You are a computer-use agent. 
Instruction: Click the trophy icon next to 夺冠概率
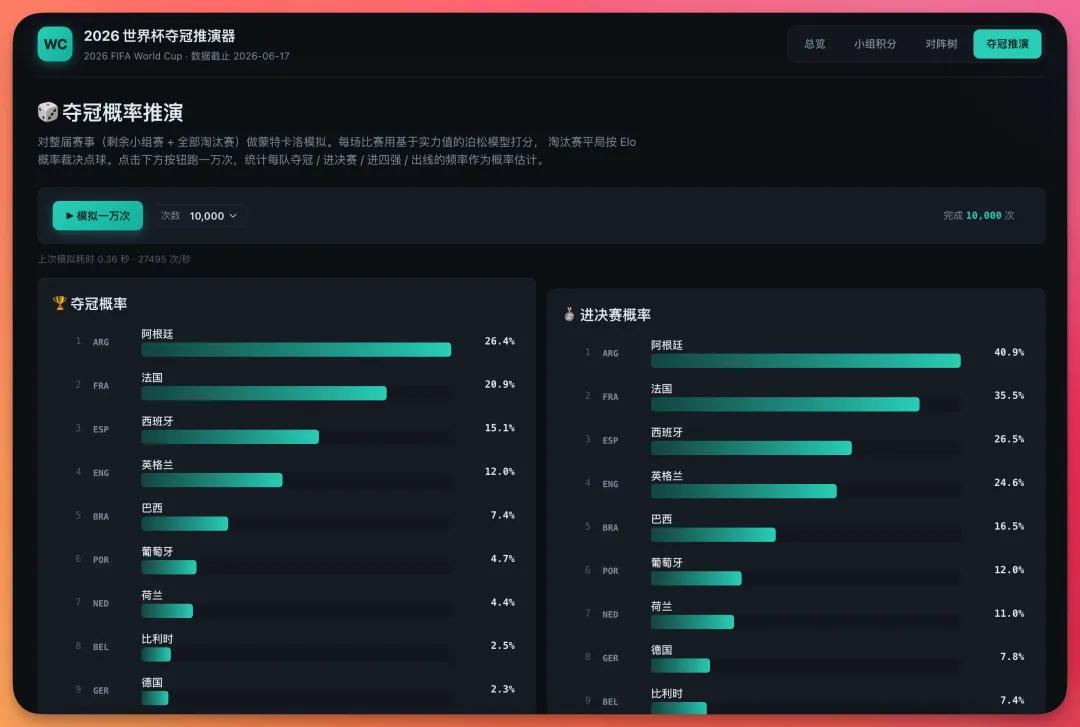click(x=59, y=303)
